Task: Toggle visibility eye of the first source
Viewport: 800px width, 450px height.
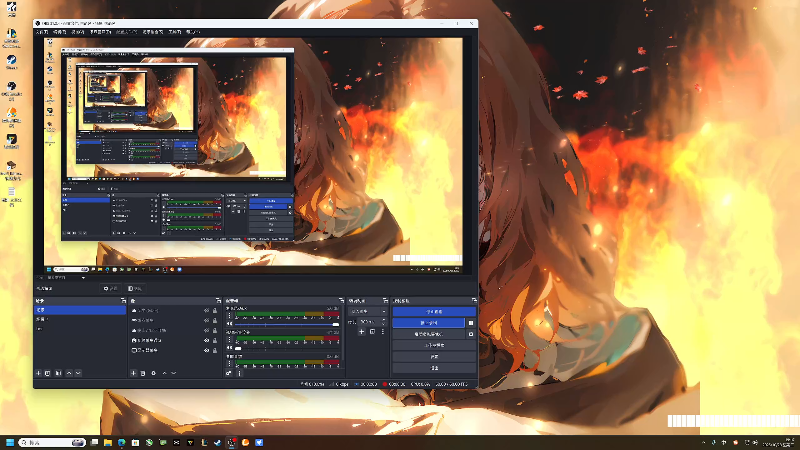Action: (x=207, y=310)
